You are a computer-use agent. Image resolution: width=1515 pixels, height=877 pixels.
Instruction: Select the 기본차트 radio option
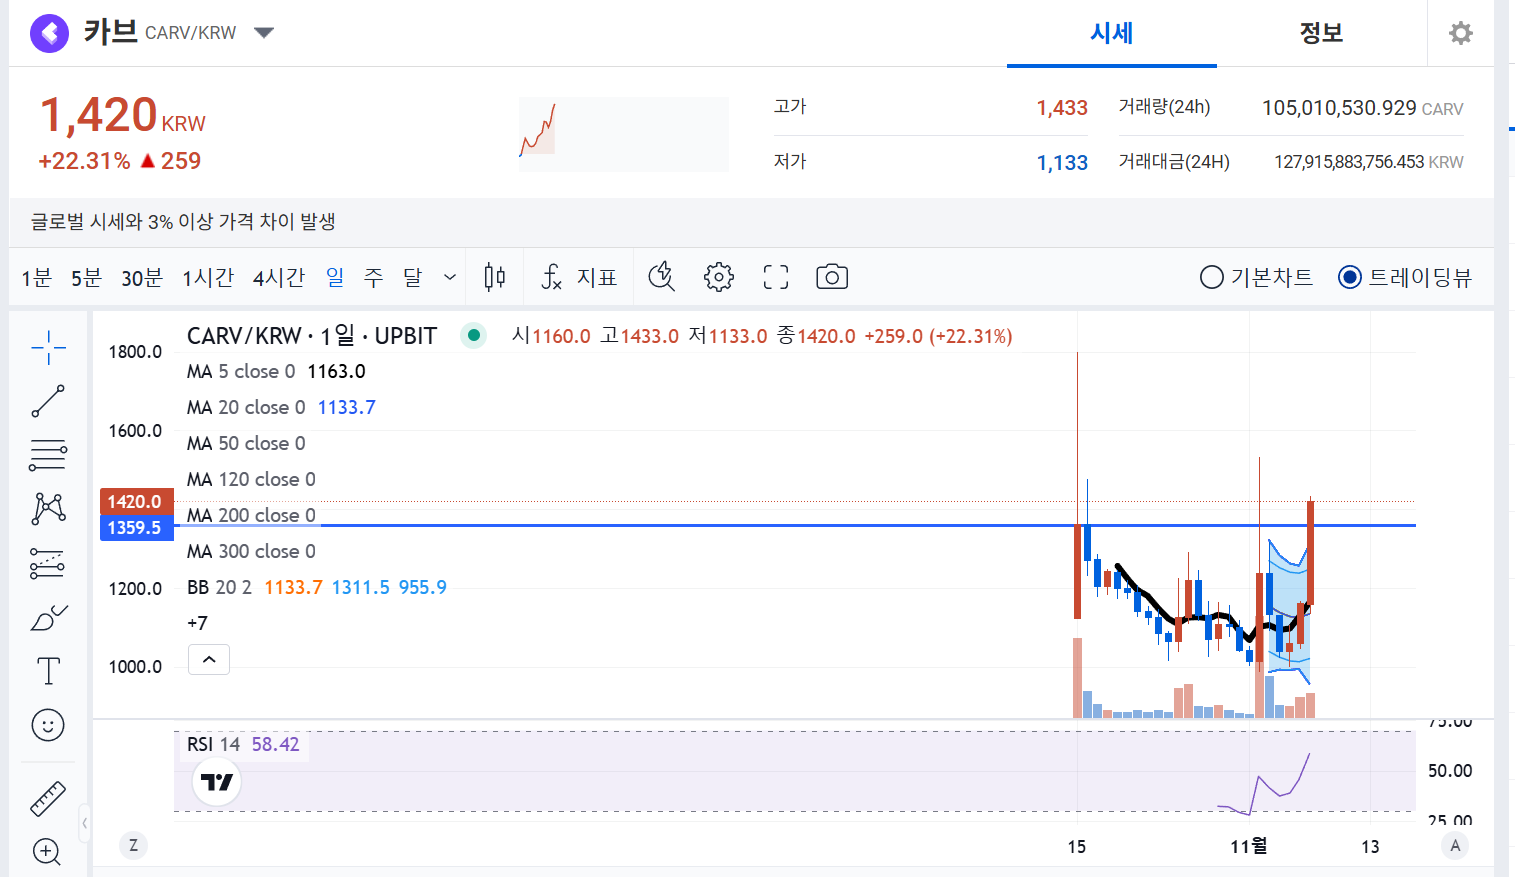coord(1256,277)
